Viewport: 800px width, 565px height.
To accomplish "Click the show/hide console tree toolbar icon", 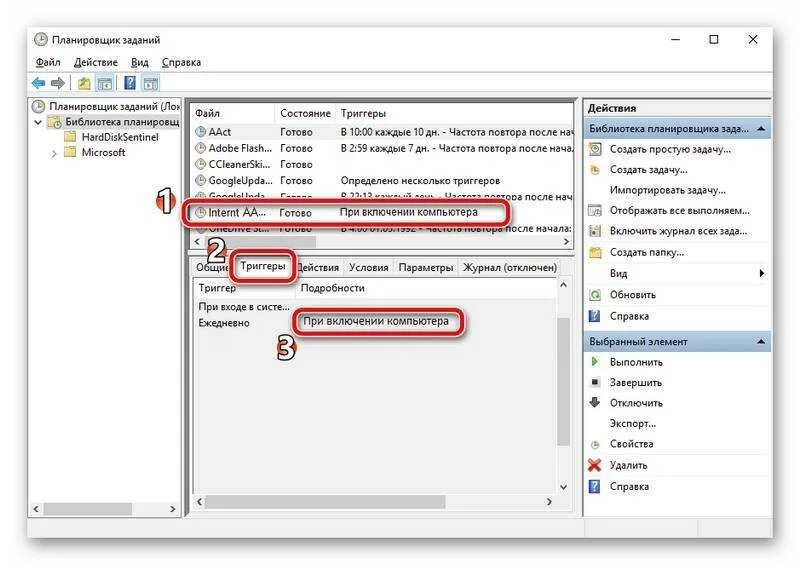I will coord(105,83).
